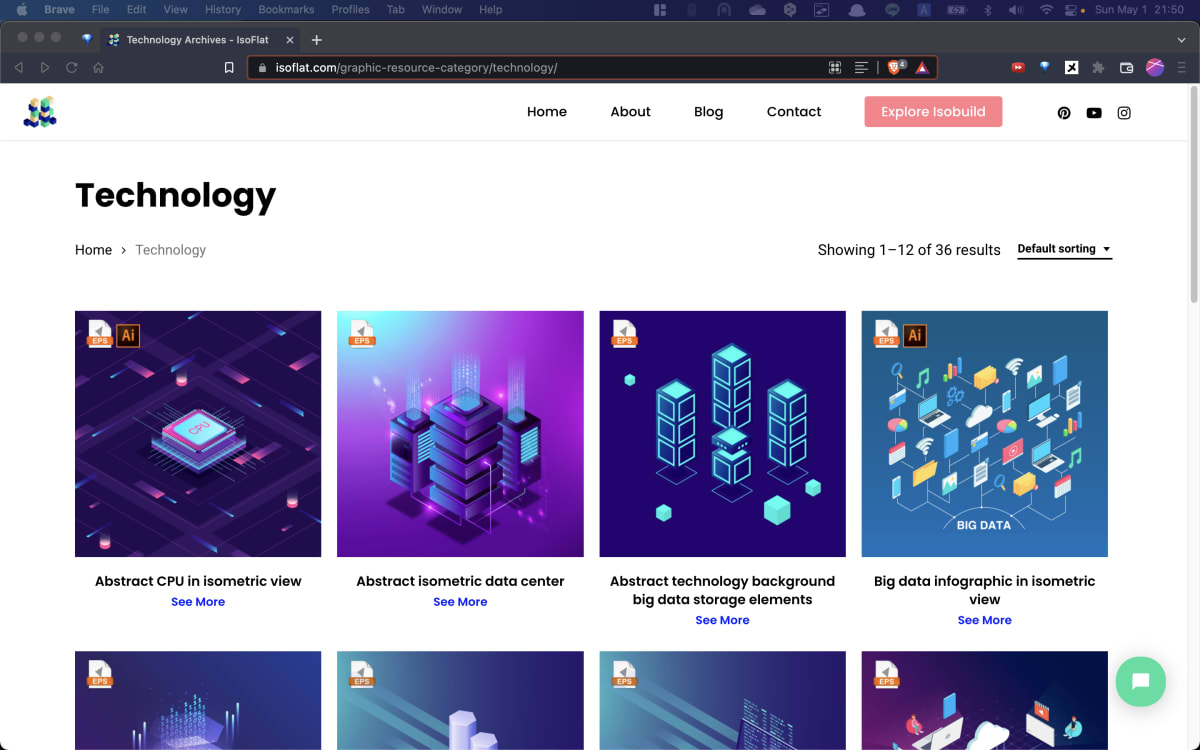Click See More under Big data infographic
This screenshot has height=750, width=1200.
pos(984,620)
